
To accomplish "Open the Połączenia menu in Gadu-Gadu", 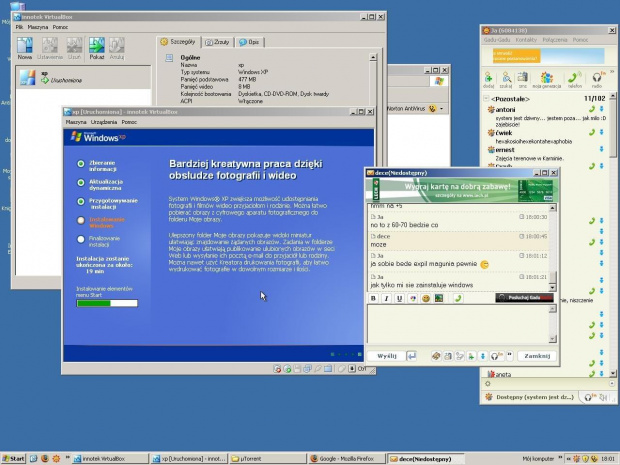I will [555, 40].
